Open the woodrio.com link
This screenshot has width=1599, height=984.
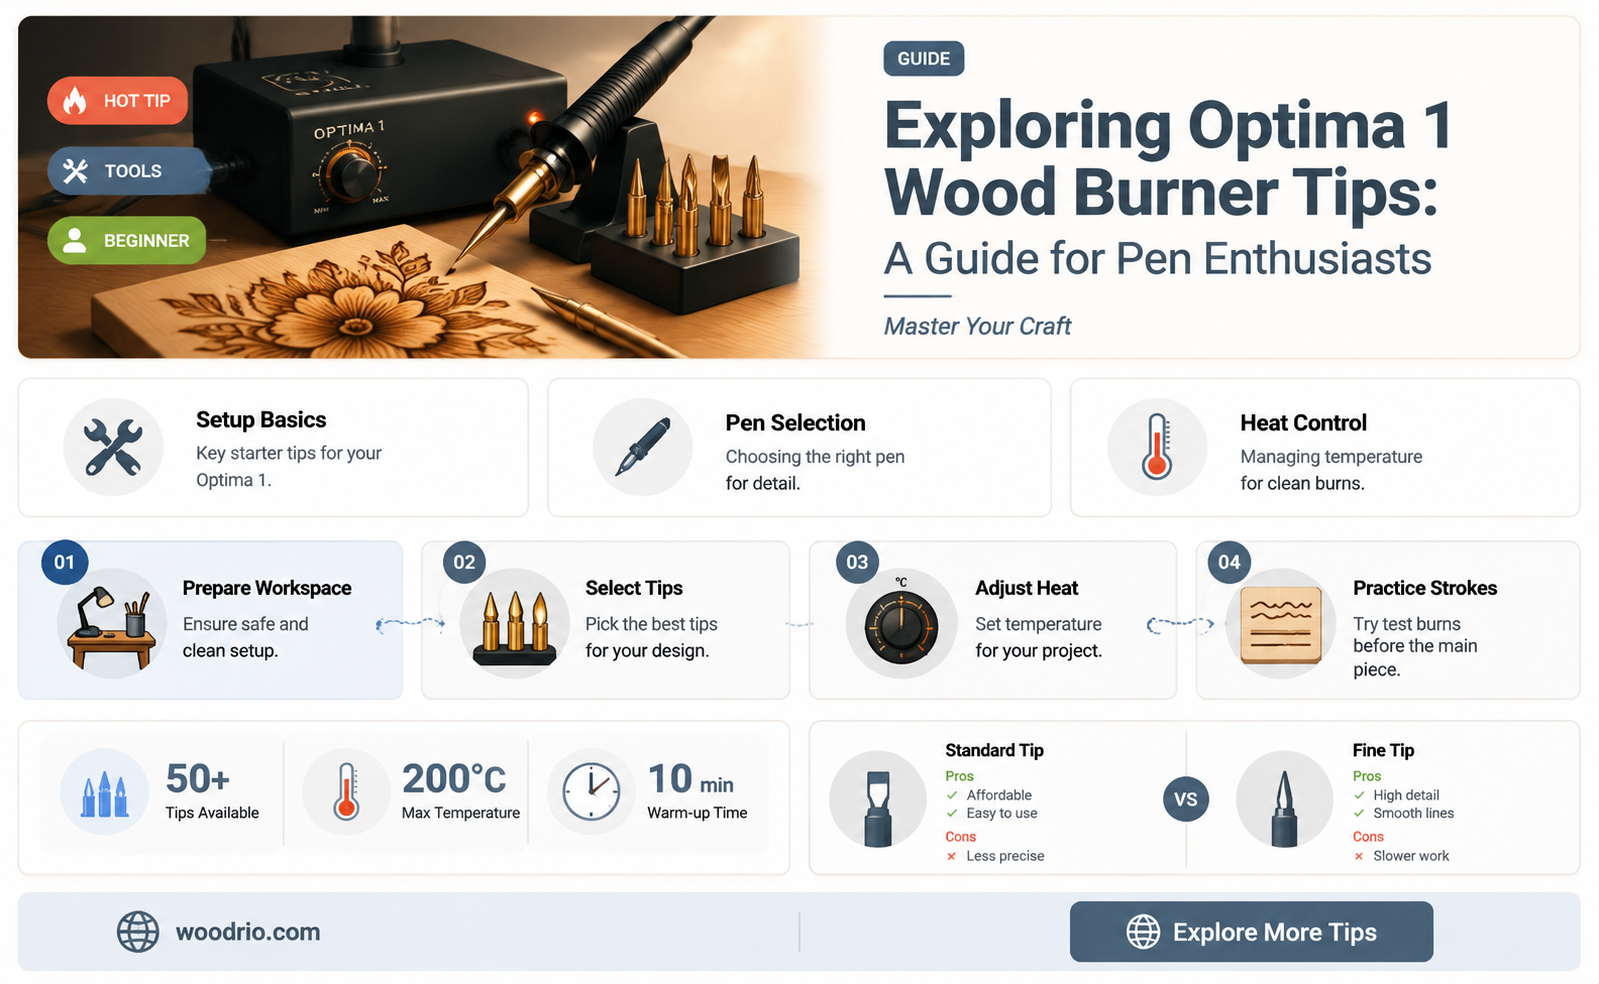click(x=248, y=932)
